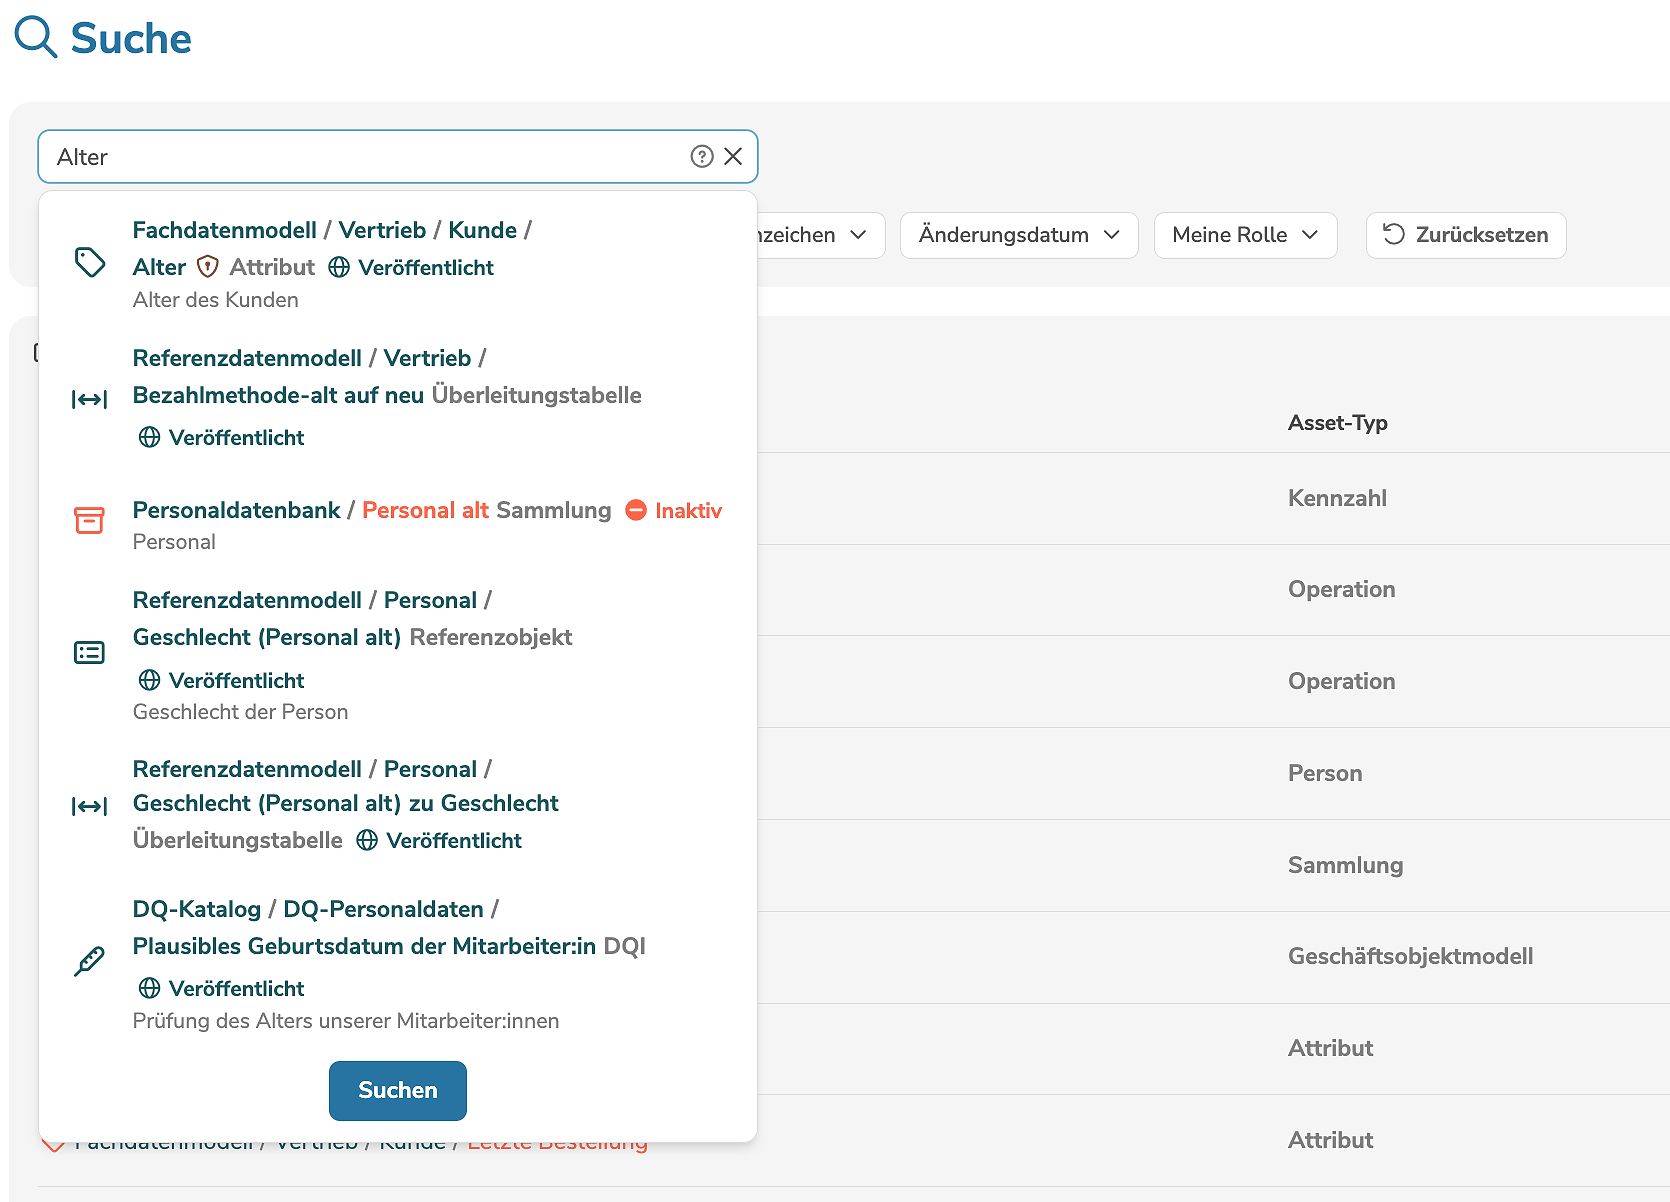This screenshot has height=1202, width=1670.
Task: Click the mapping arrows icon for Bezahlmethode-alt
Action: [x=90, y=400]
